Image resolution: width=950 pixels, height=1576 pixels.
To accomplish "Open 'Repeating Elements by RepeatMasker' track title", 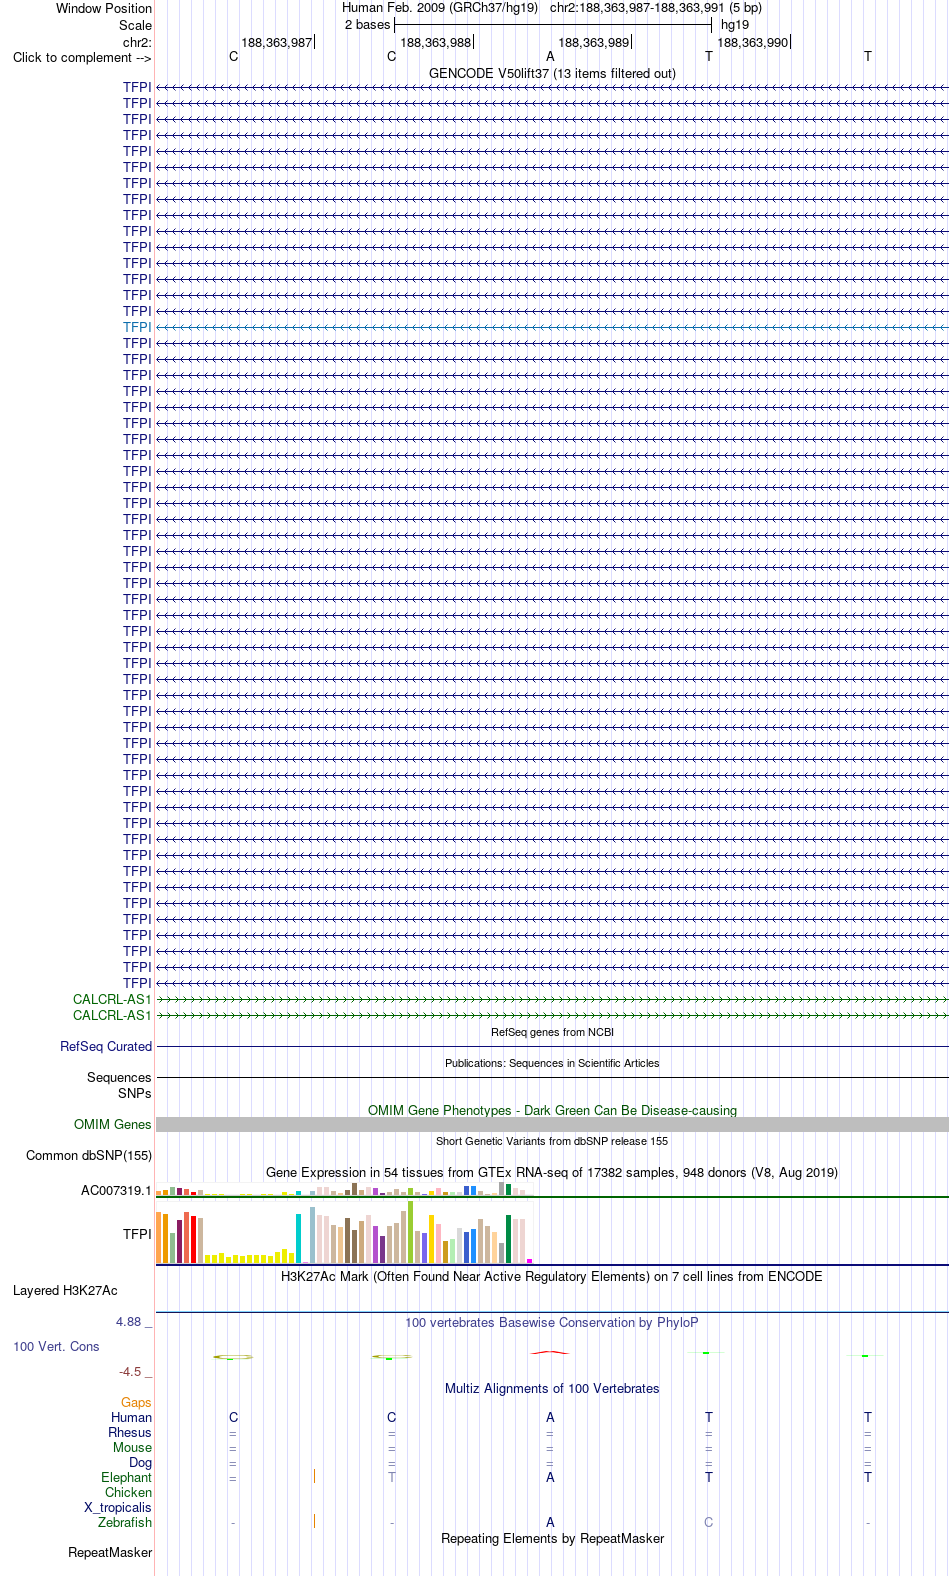I will coord(552,1538).
